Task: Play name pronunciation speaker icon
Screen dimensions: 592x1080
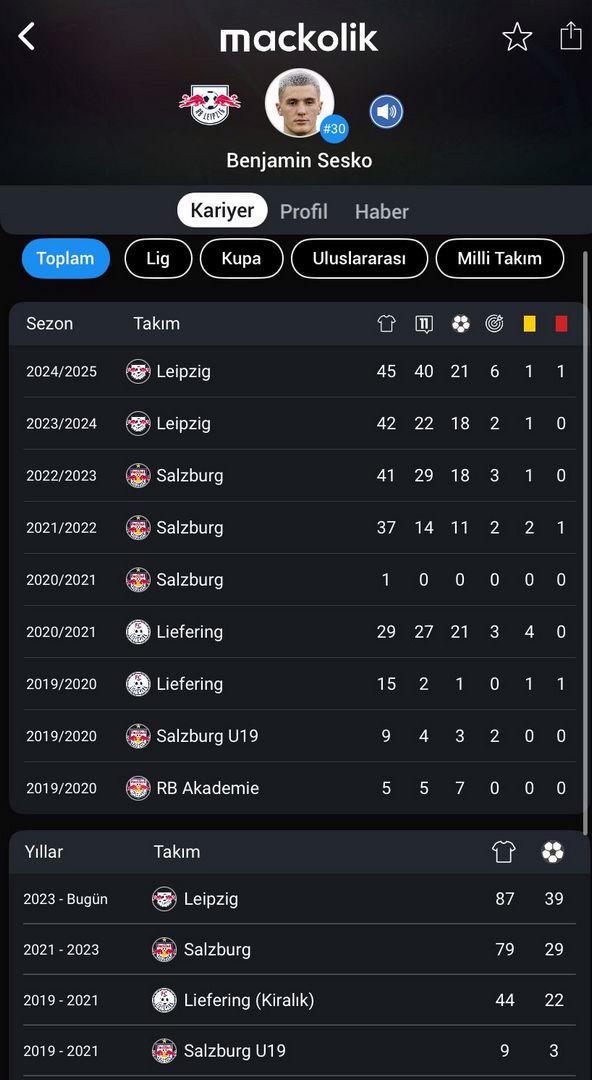Action: (386, 112)
